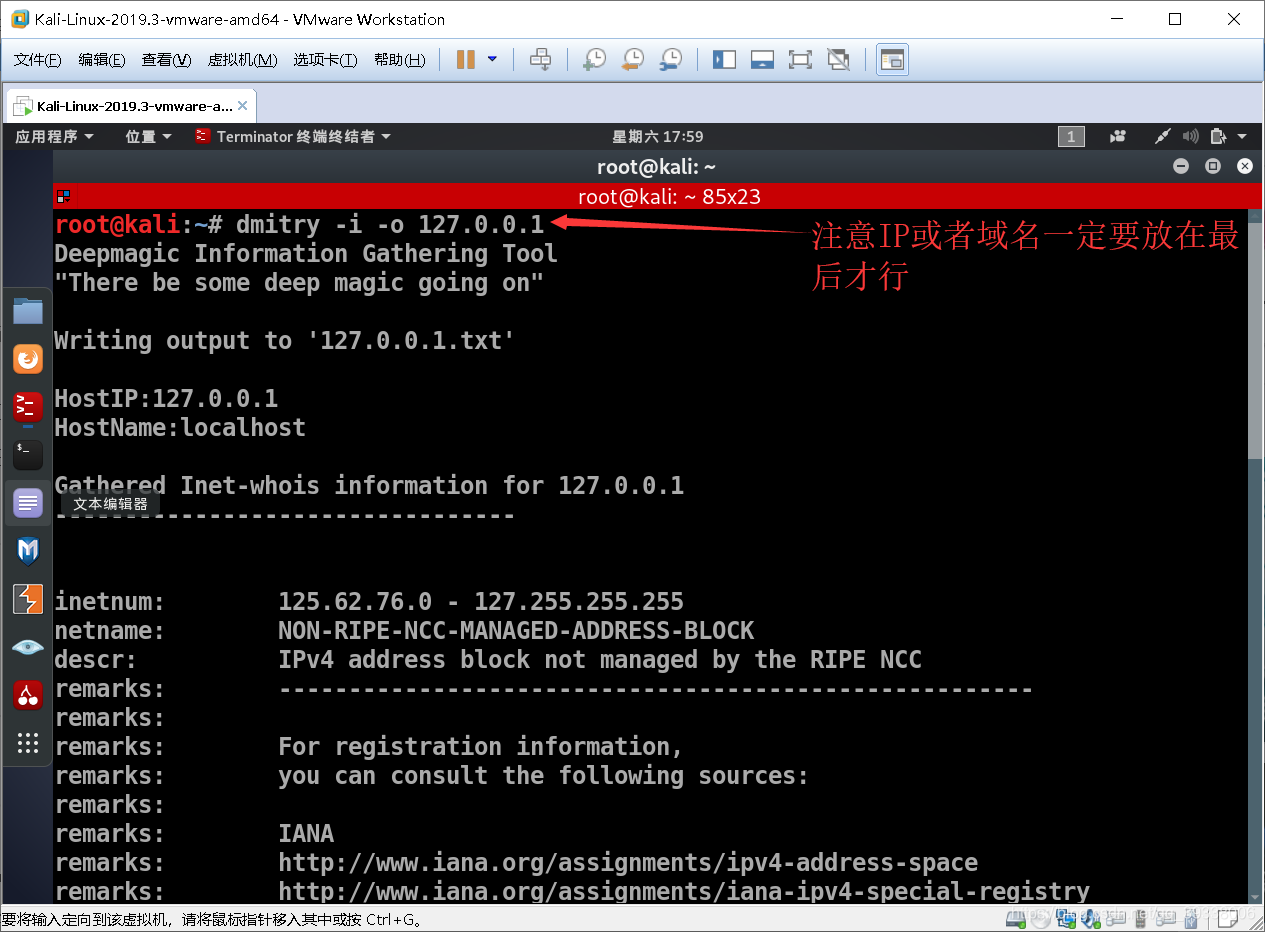Click the clock 星期六 17:59

(658, 136)
